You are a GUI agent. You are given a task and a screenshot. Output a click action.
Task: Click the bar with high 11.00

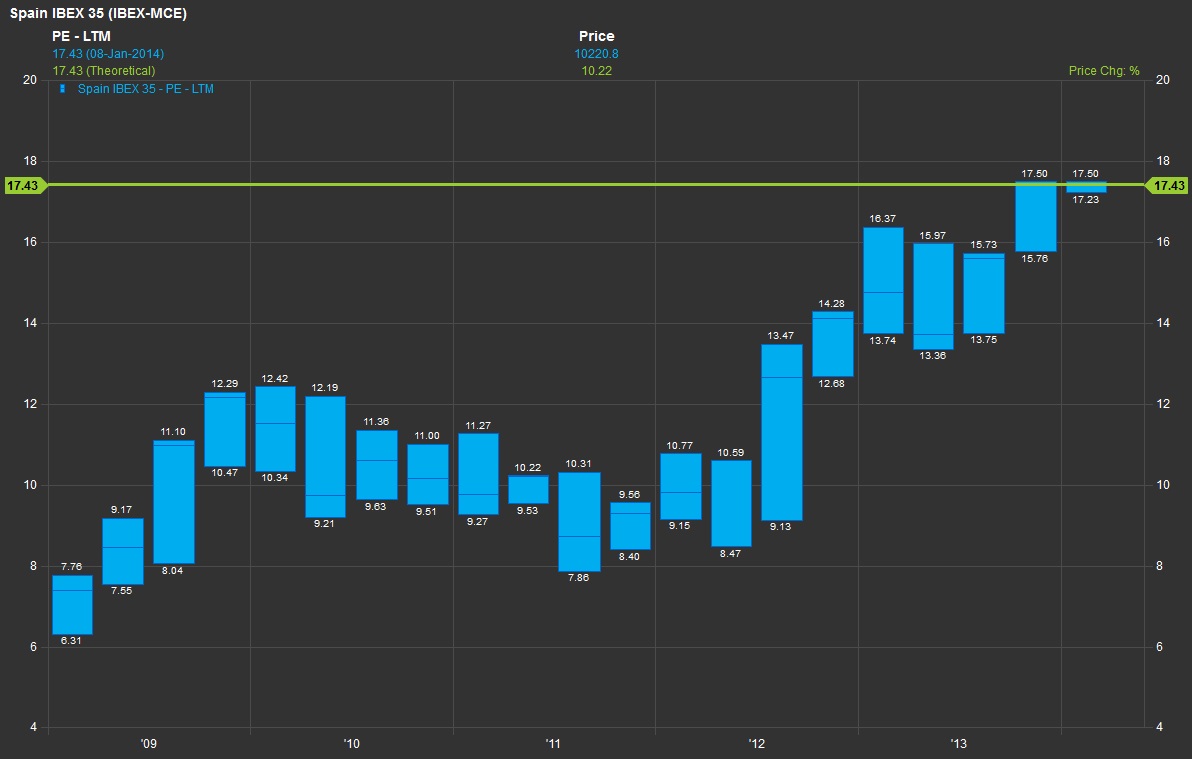428,475
